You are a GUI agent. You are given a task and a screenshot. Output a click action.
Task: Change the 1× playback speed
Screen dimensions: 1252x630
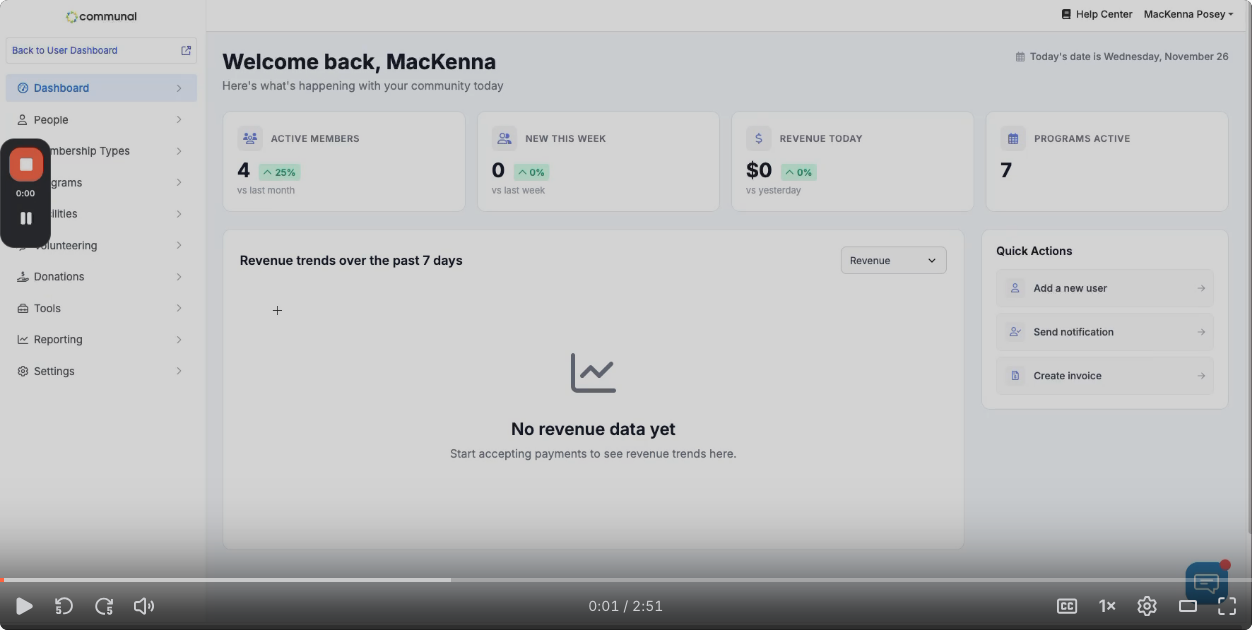coord(1107,606)
